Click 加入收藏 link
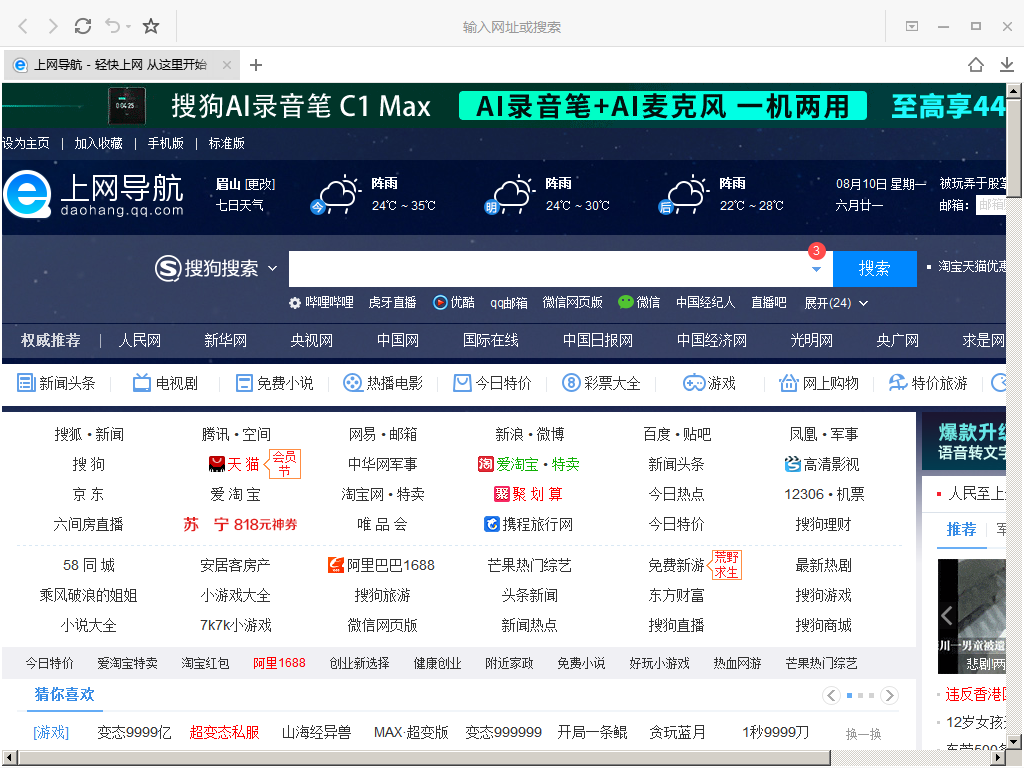 point(99,144)
